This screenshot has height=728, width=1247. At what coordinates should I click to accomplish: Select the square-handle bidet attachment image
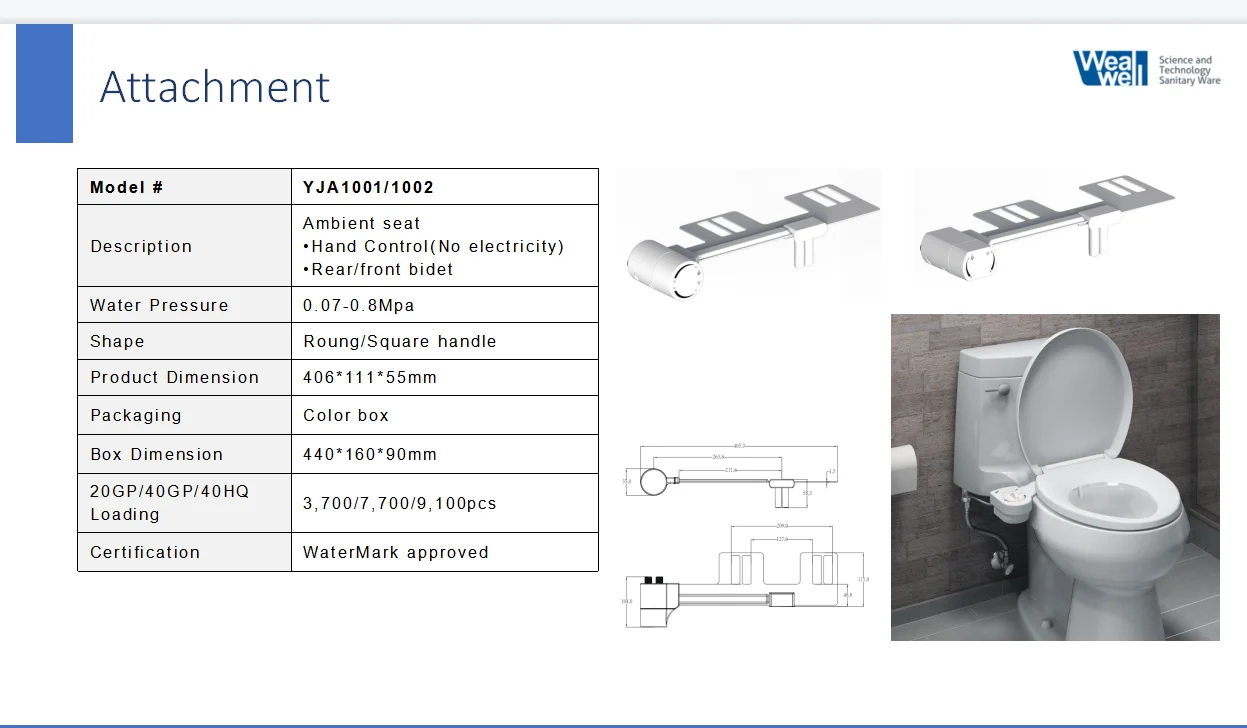(x=1046, y=230)
